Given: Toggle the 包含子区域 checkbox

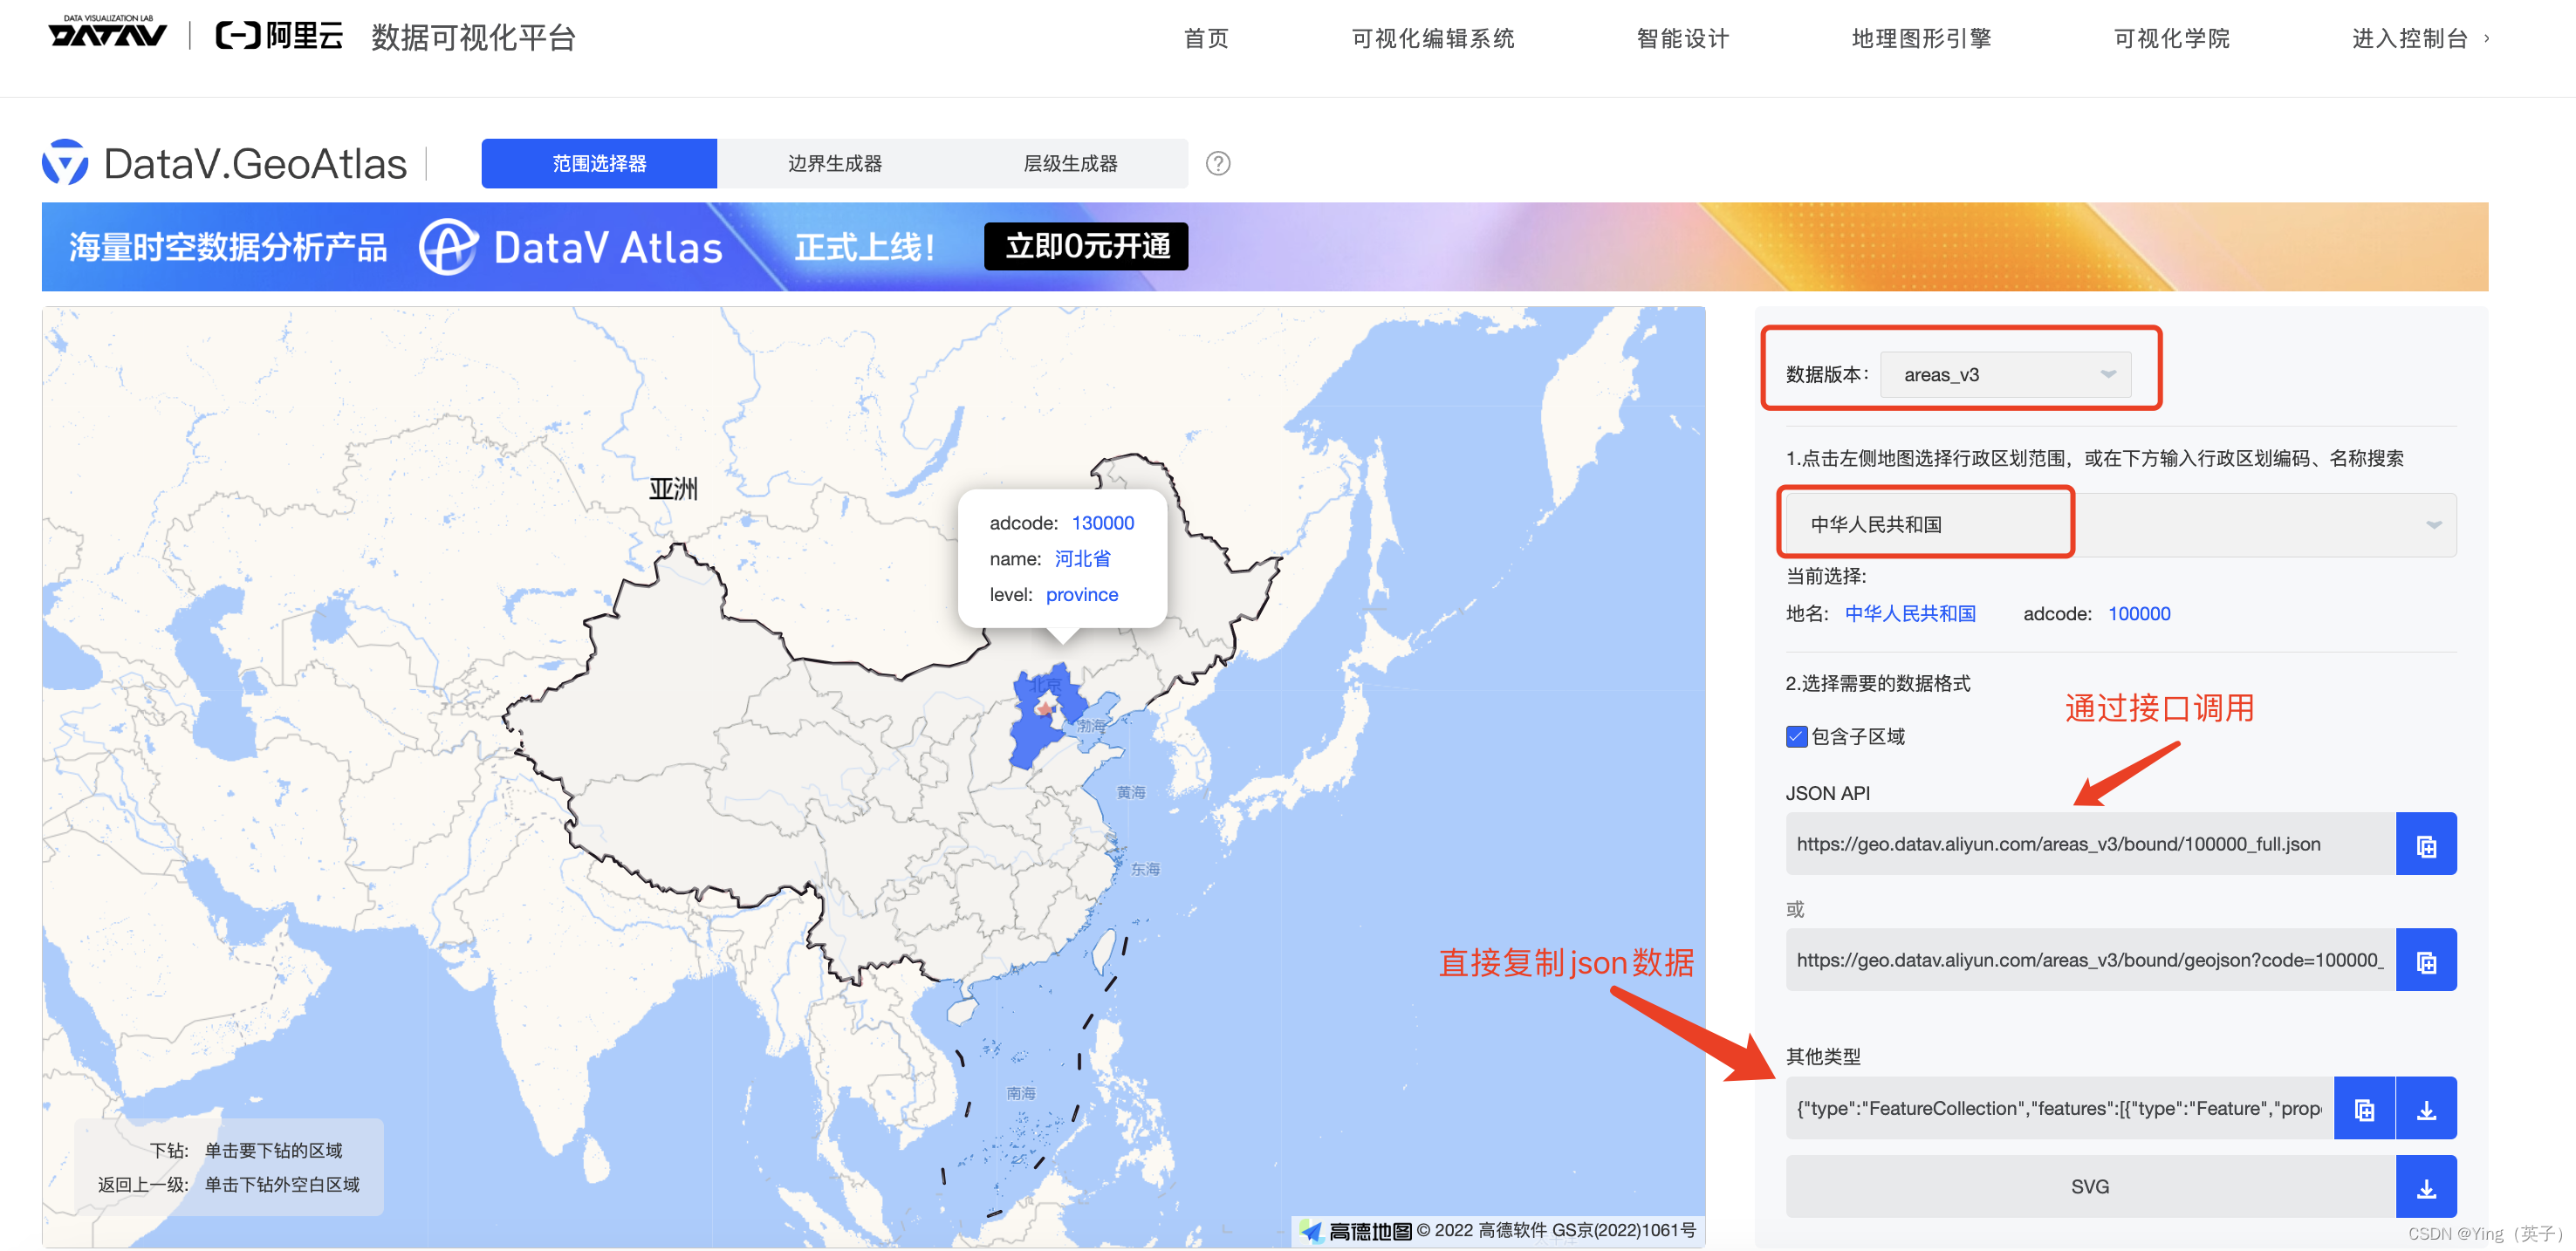Looking at the screenshot, I should click(x=1796, y=737).
